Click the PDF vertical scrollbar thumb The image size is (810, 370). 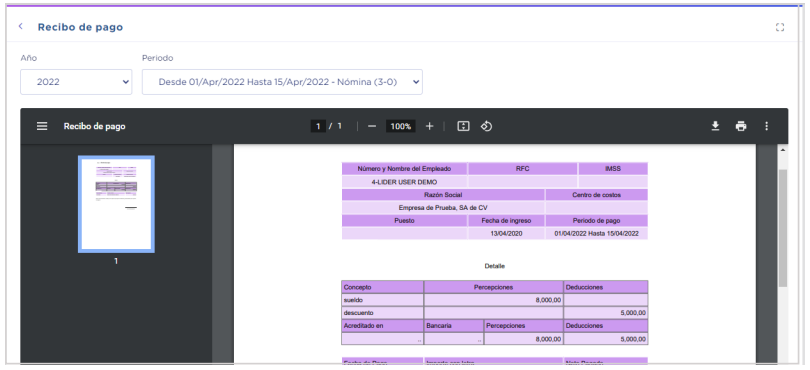point(783,227)
